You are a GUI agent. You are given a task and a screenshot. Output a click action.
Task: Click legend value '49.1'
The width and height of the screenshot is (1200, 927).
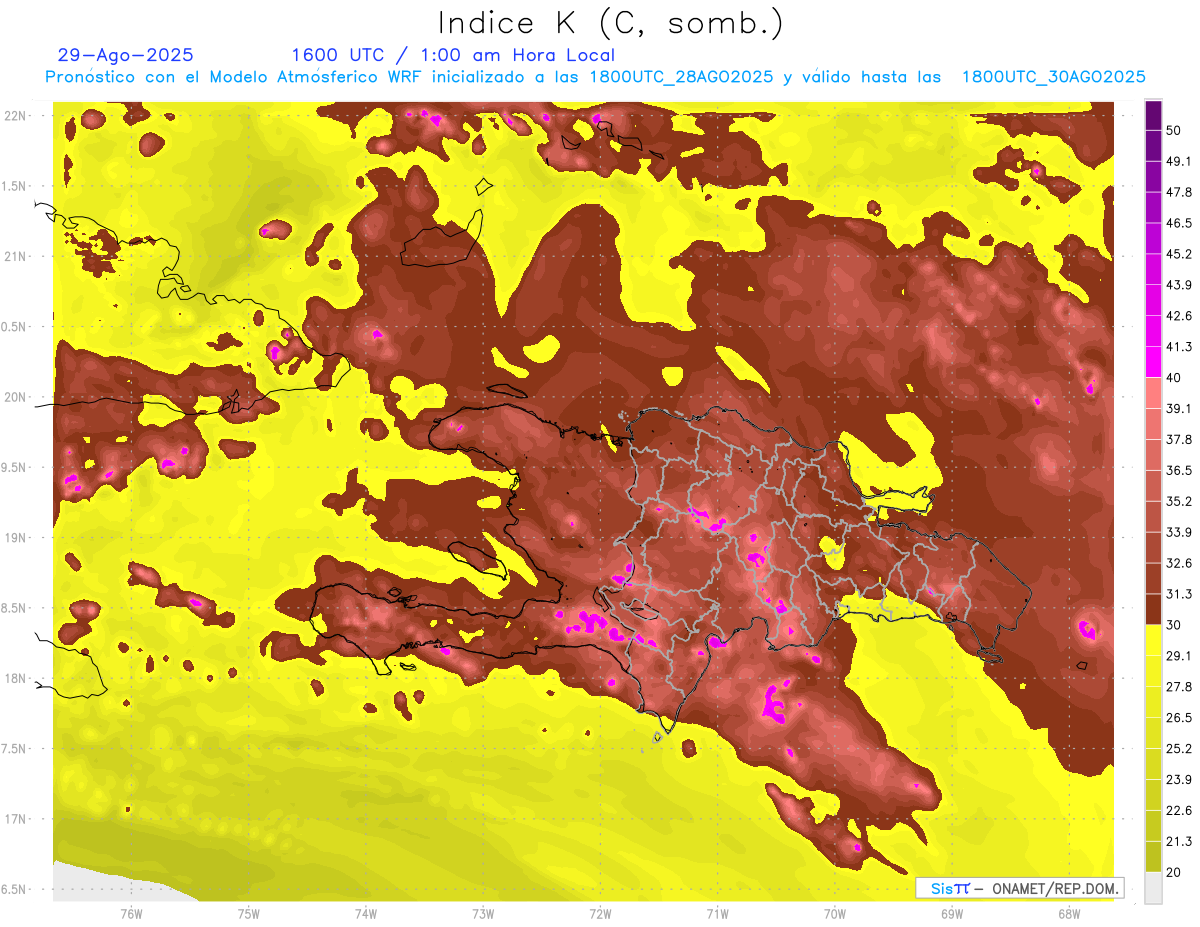1178,161
